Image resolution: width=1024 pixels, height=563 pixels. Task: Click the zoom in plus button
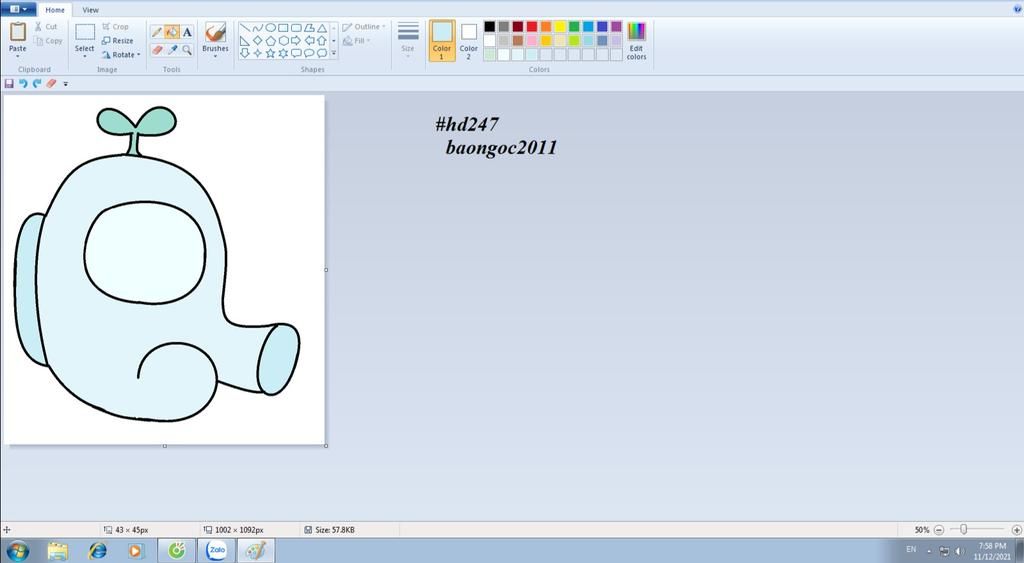point(1016,530)
